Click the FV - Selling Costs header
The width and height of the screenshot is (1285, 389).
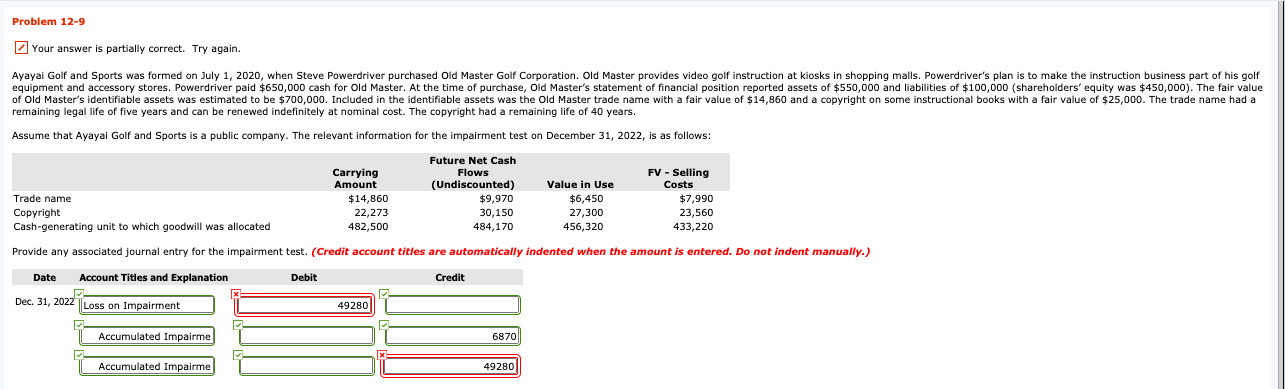tap(678, 178)
